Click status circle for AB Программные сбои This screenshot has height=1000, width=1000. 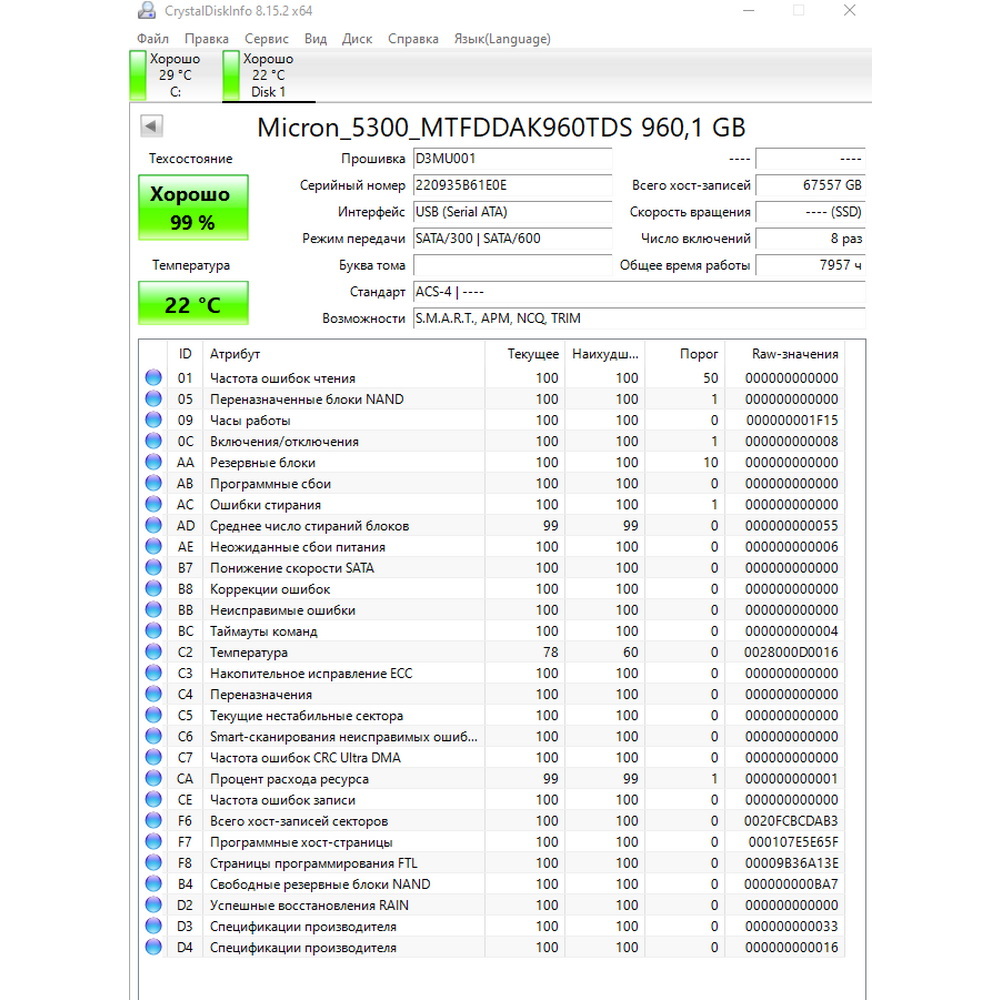coord(154,483)
